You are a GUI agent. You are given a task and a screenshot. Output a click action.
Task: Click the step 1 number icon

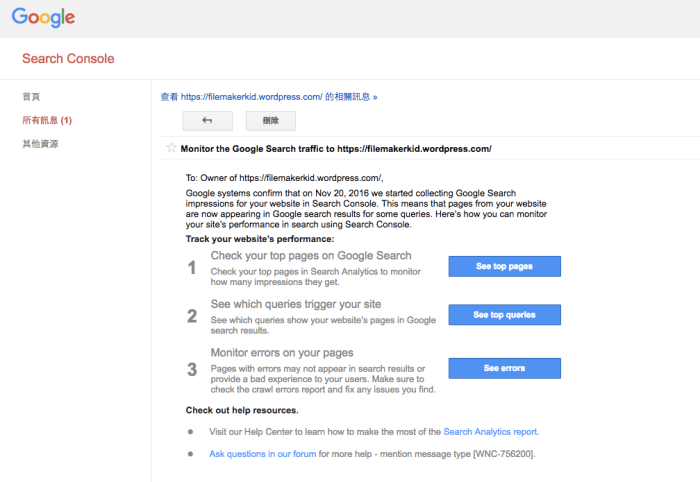pyautogui.click(x=192, y=267)
